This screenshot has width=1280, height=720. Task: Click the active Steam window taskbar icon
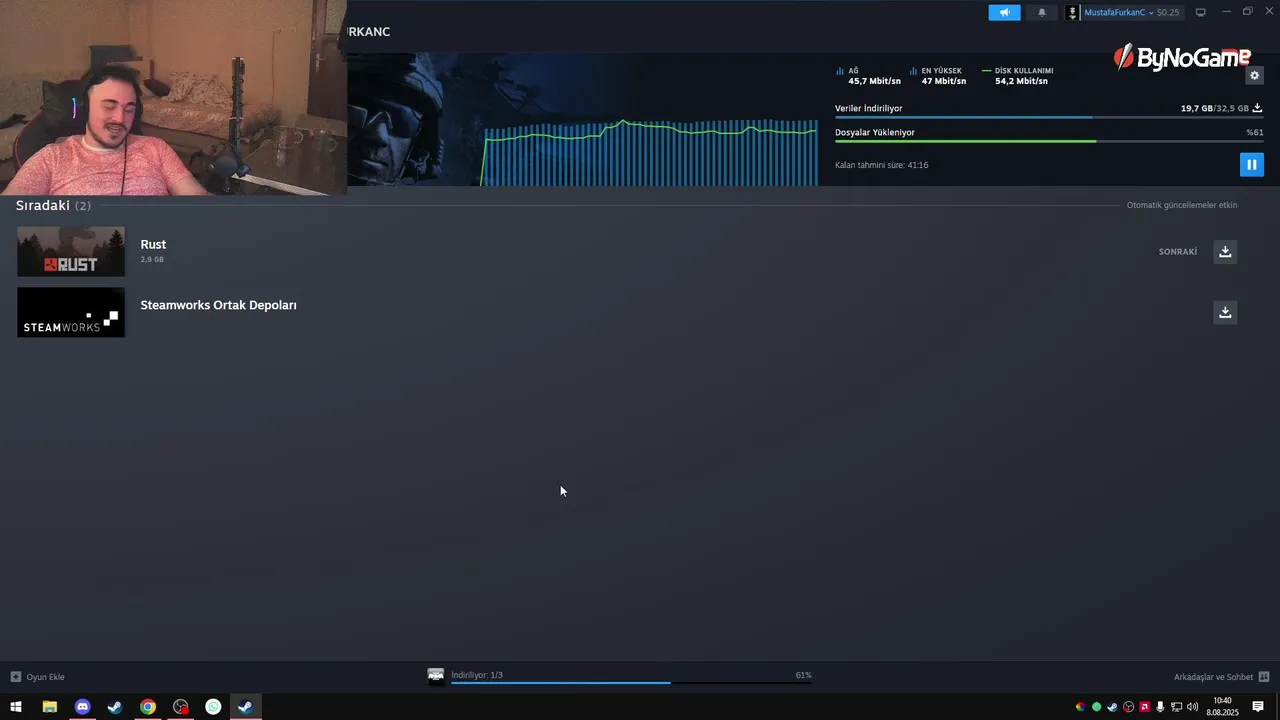click(x=245, y=707)
